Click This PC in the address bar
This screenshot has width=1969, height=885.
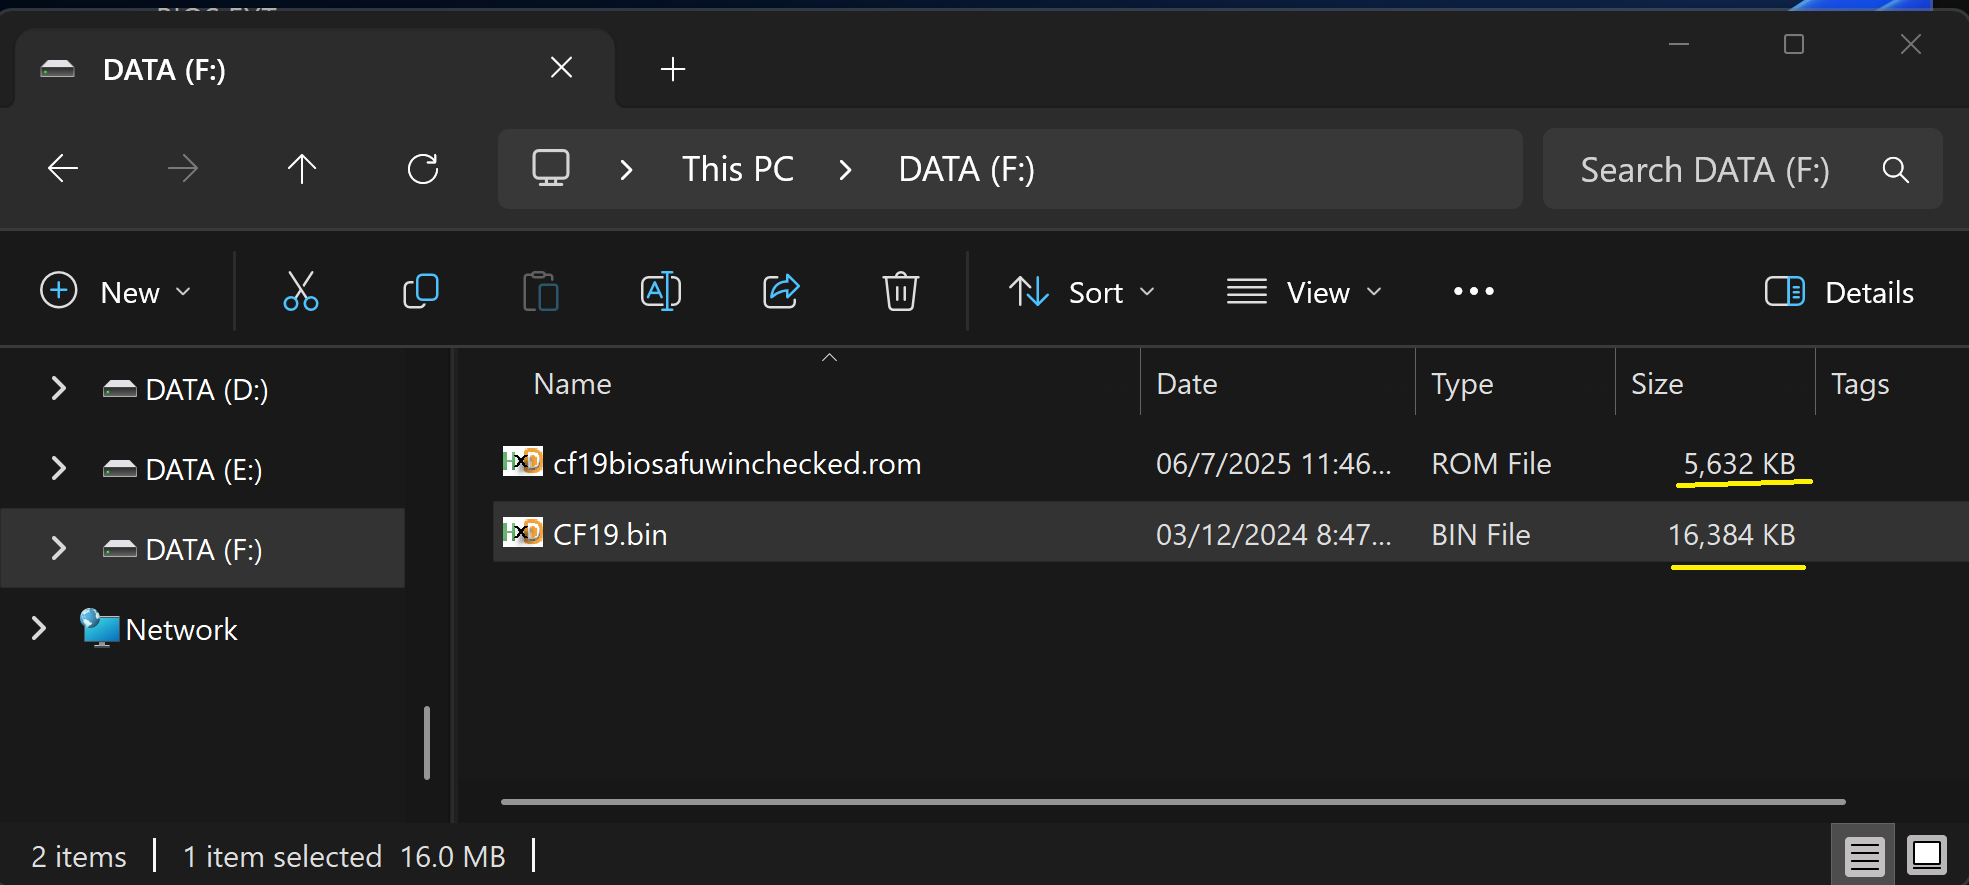click(737, 169)
